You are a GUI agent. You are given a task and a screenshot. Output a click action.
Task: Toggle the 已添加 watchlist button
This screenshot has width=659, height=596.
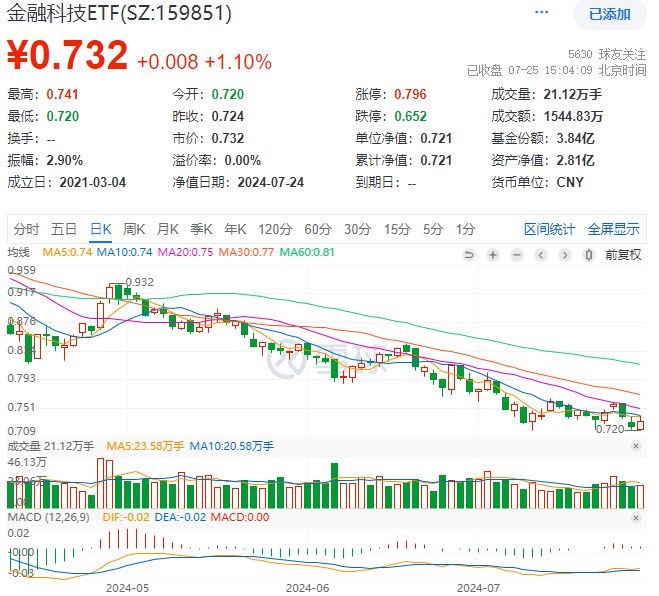pyautogui.click(x=609, y=15)
